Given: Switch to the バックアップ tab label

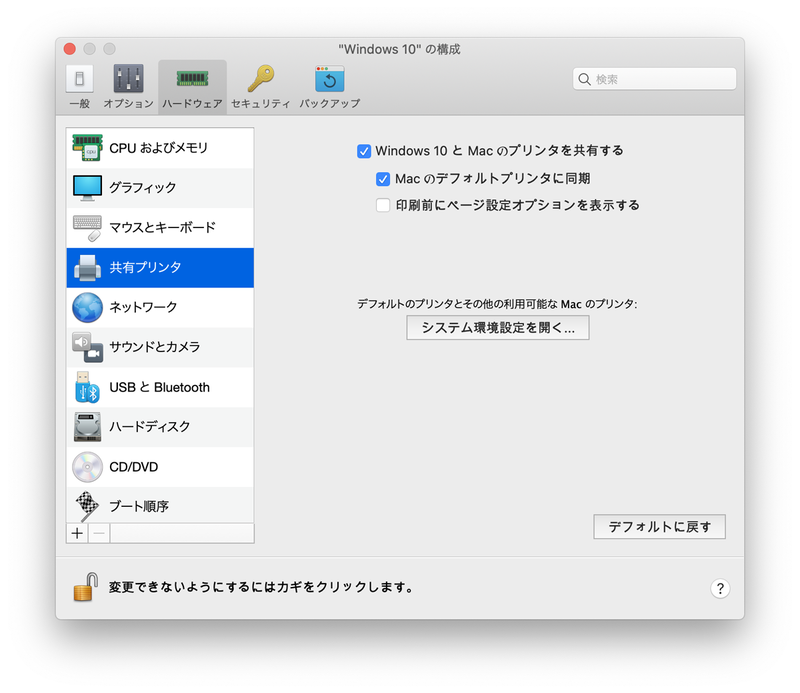Looking at the screenshot, I should click(330, 104).
